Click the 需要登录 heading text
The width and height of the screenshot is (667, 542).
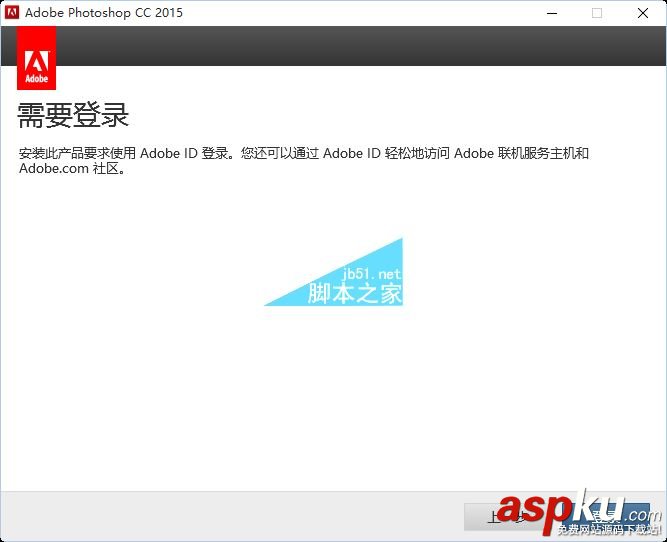pyautogui.click(x=73, y=115)
